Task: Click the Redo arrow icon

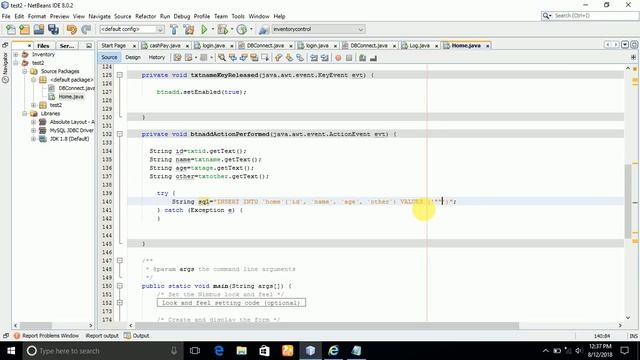Action: point(86,29)
